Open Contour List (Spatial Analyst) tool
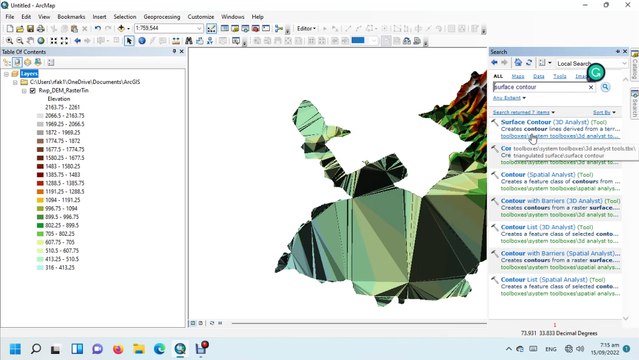Viewport: 639px width, 360px height. 553,280
